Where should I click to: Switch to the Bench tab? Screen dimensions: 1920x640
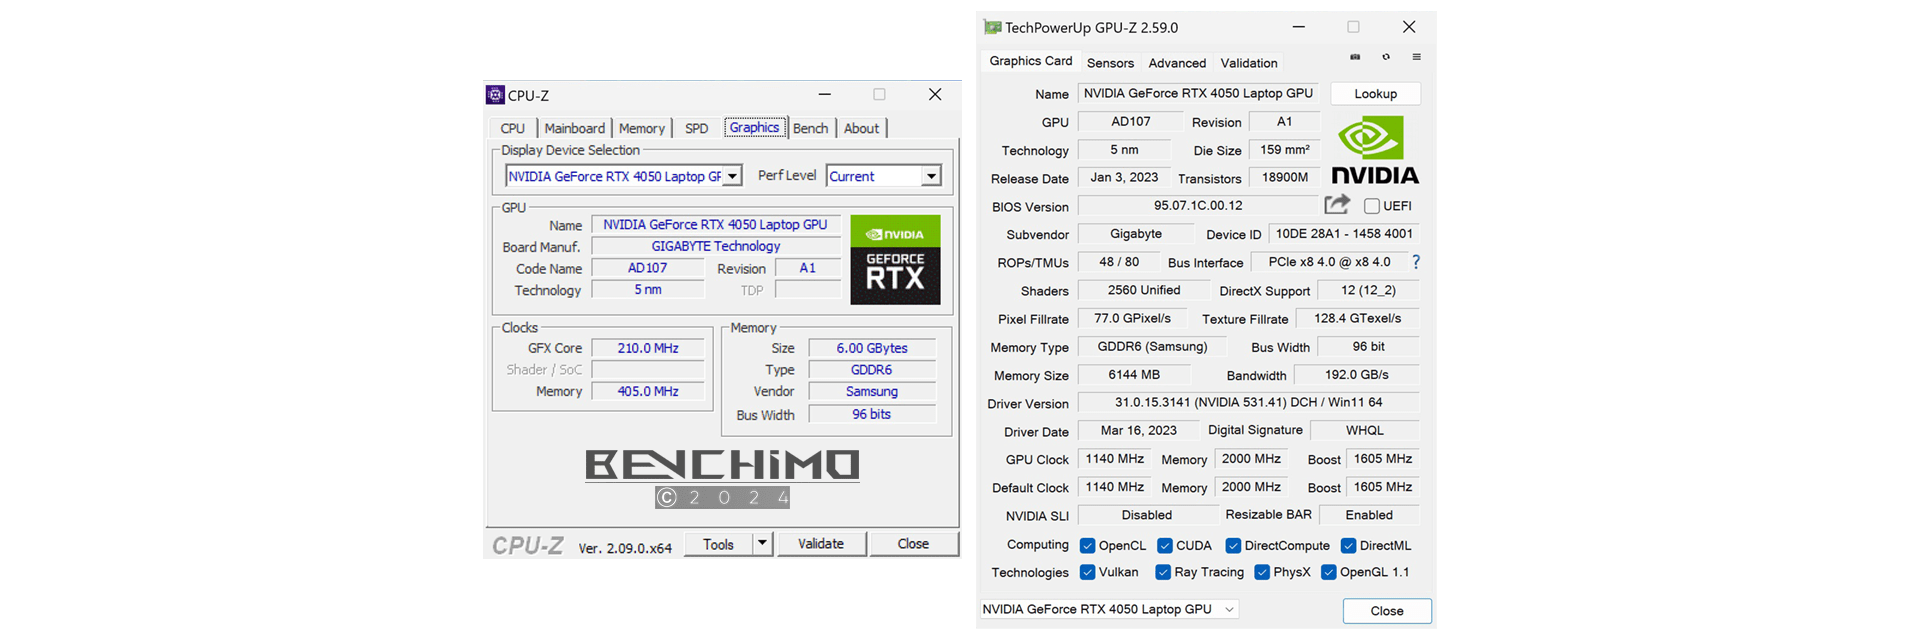810,128
